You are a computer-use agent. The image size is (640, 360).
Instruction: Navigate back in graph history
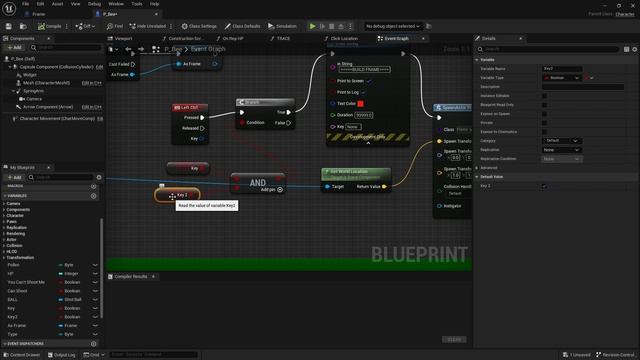[129, 49]
